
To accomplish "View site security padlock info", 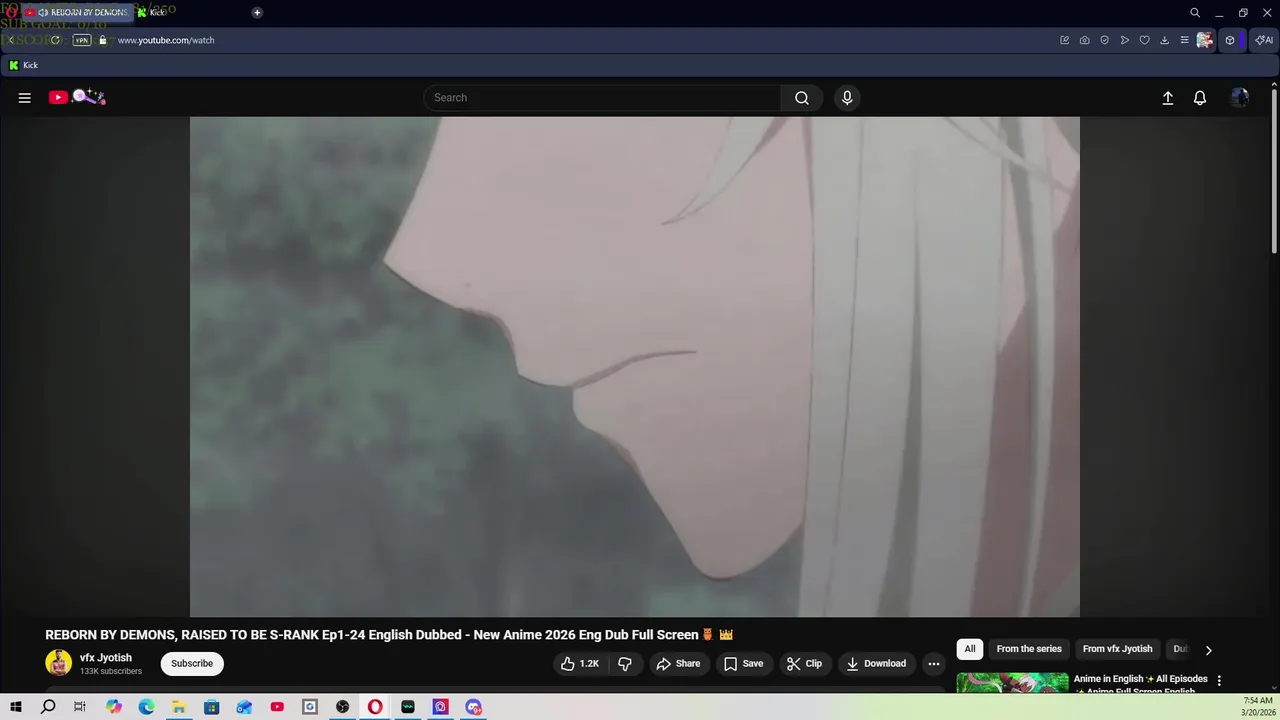I will click(102, 40).
